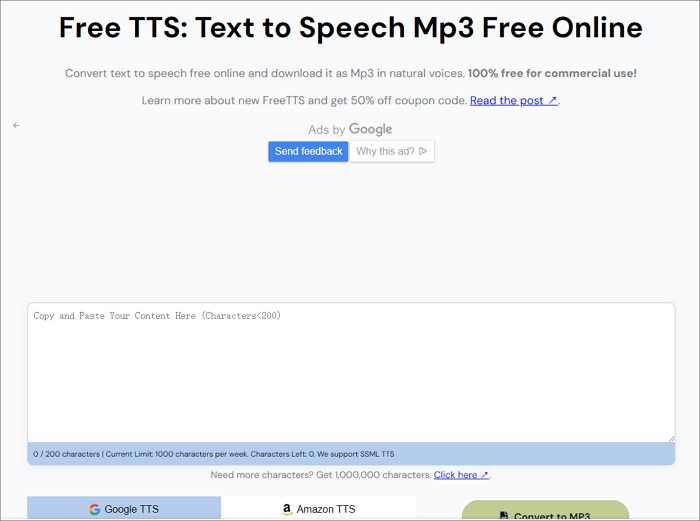Click the Google wordmark in Ads by Google
Image resolution: width=700 pixels, height=521 pixels.
point(370,129)
